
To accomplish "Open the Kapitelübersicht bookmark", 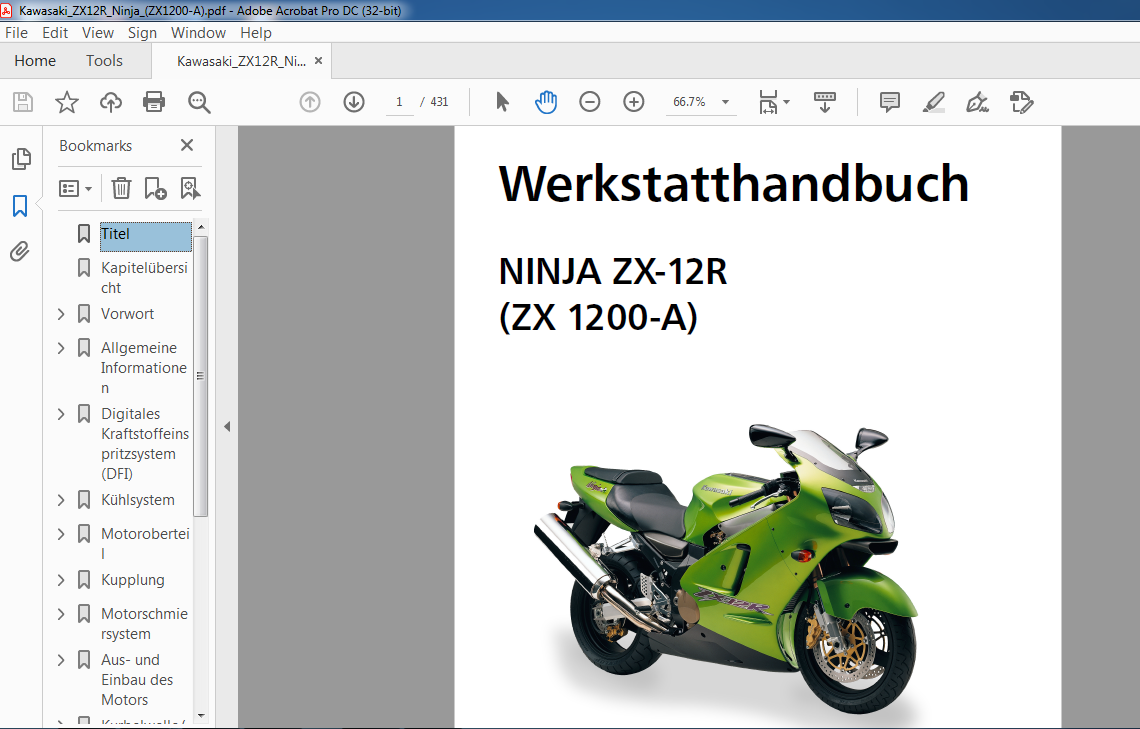I will pyautogui.click(x=144, y=278).
